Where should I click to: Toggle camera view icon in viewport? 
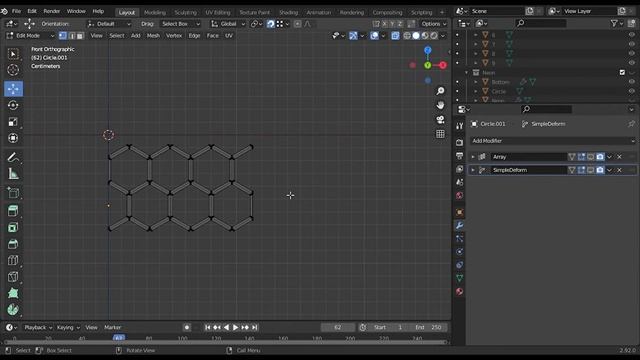tap(440, 120)
